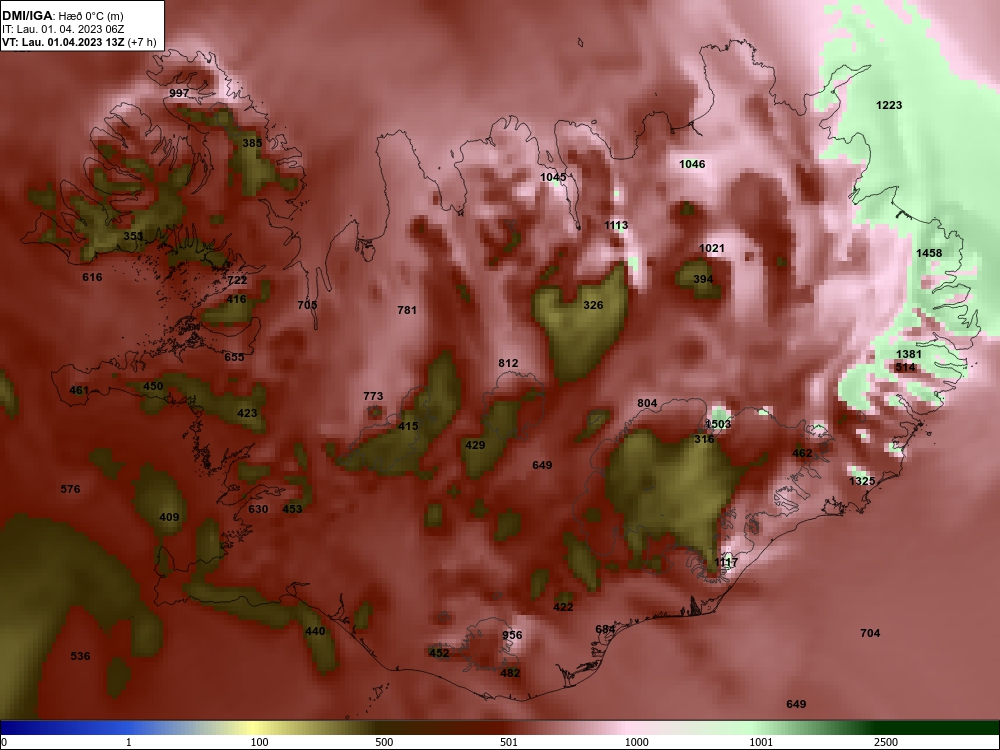This screenshot has width=1000, height=750.
Task: Click the 501 tick on the color scale
Action: pyautogui.click(x=509, y=742)
